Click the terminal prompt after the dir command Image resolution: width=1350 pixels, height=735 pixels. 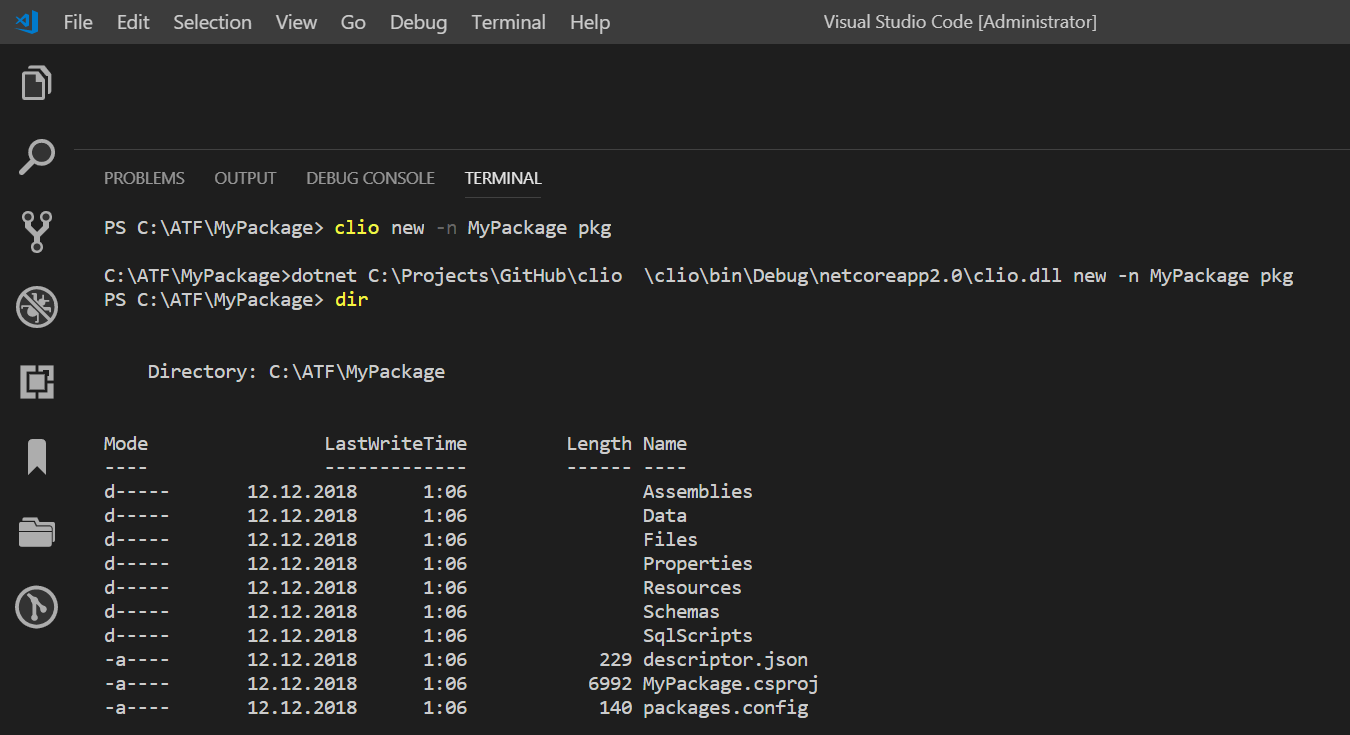(x=351, y=299)
